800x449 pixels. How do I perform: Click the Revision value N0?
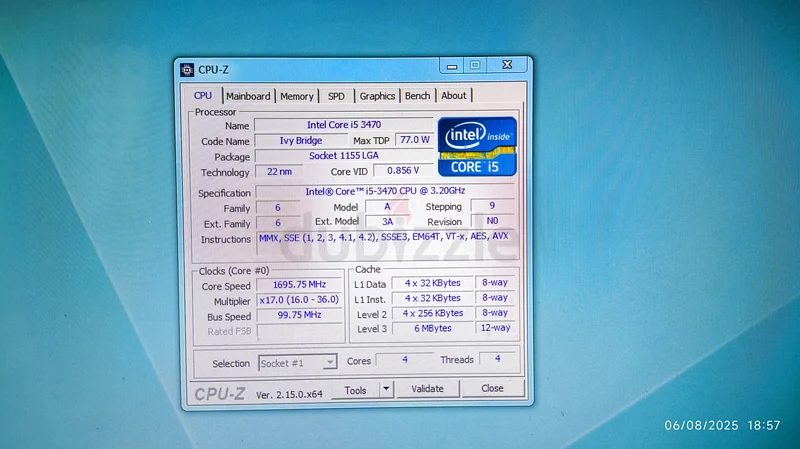(492, 220)
